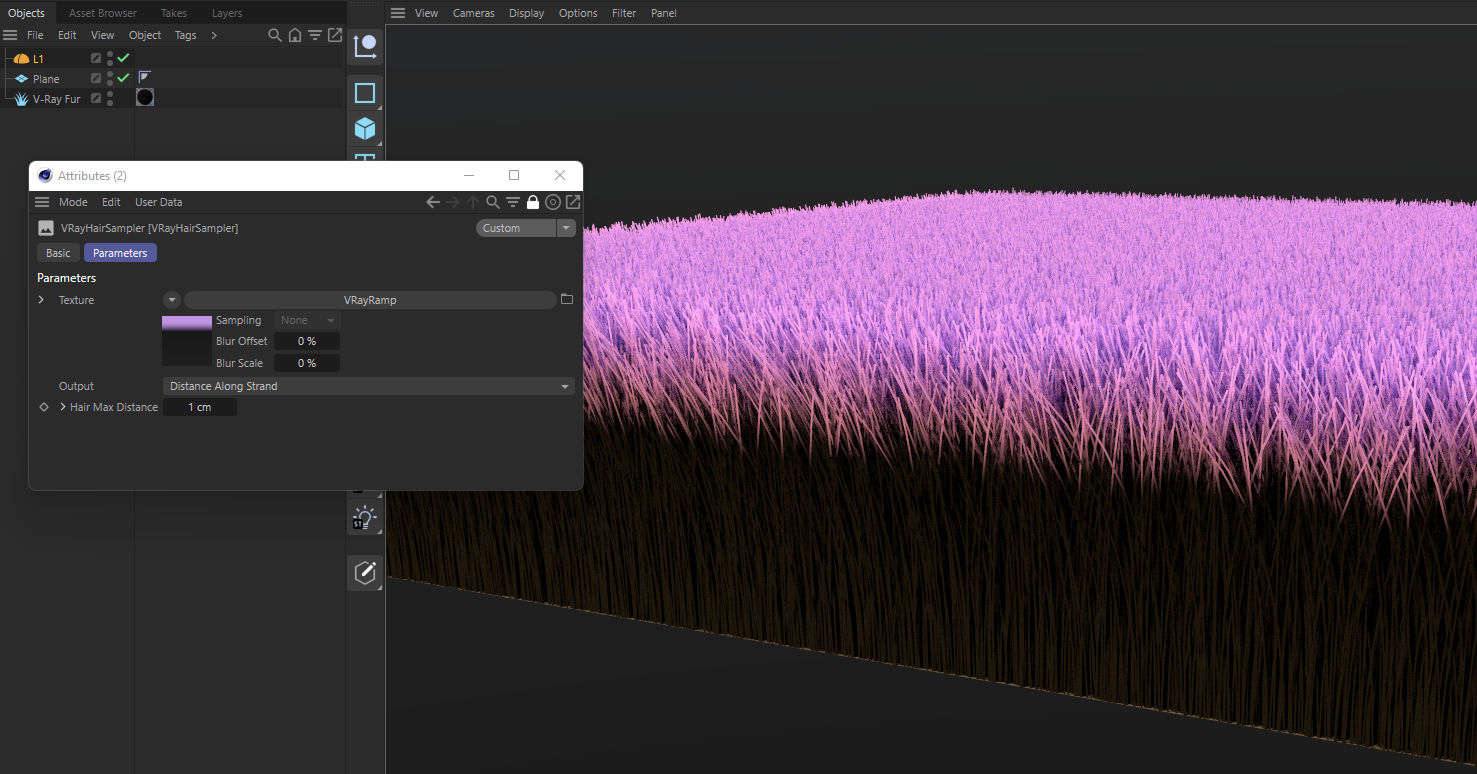Viewport: 1477px width, 774px height.
Task: Toggle L1 layer checkbox square
Action: [96, 59]
